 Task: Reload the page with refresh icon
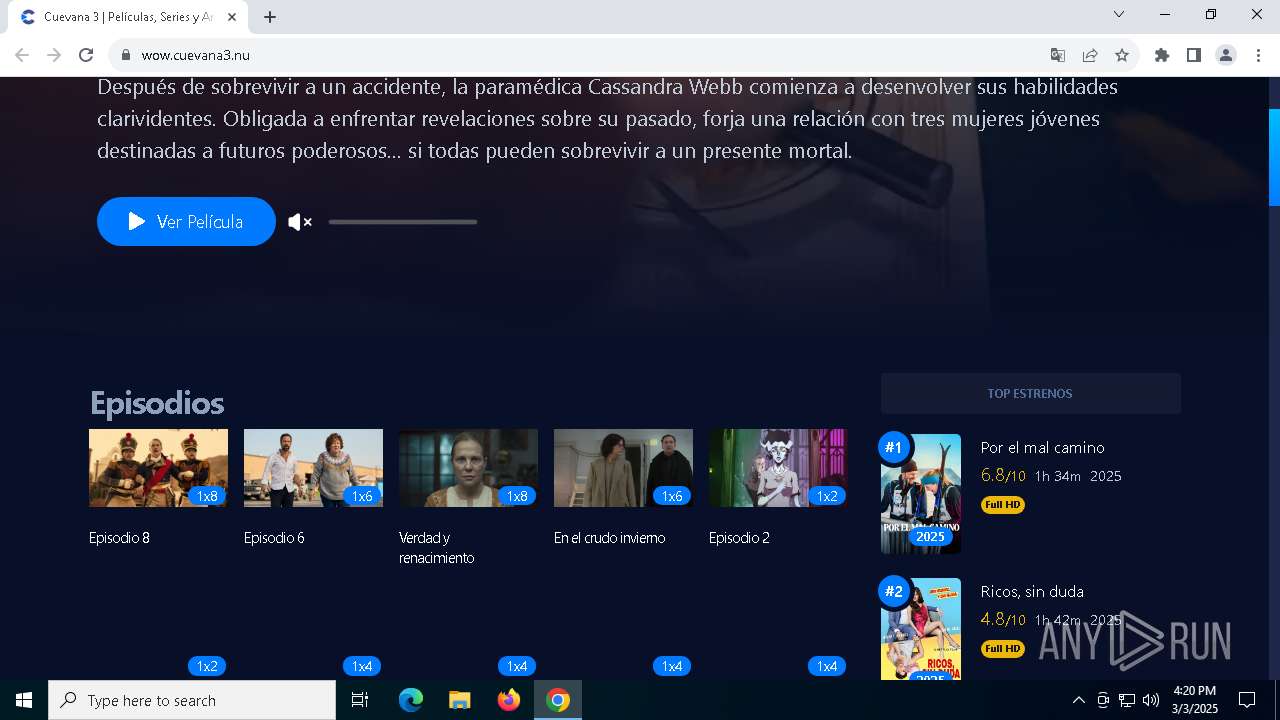point(86,55)
